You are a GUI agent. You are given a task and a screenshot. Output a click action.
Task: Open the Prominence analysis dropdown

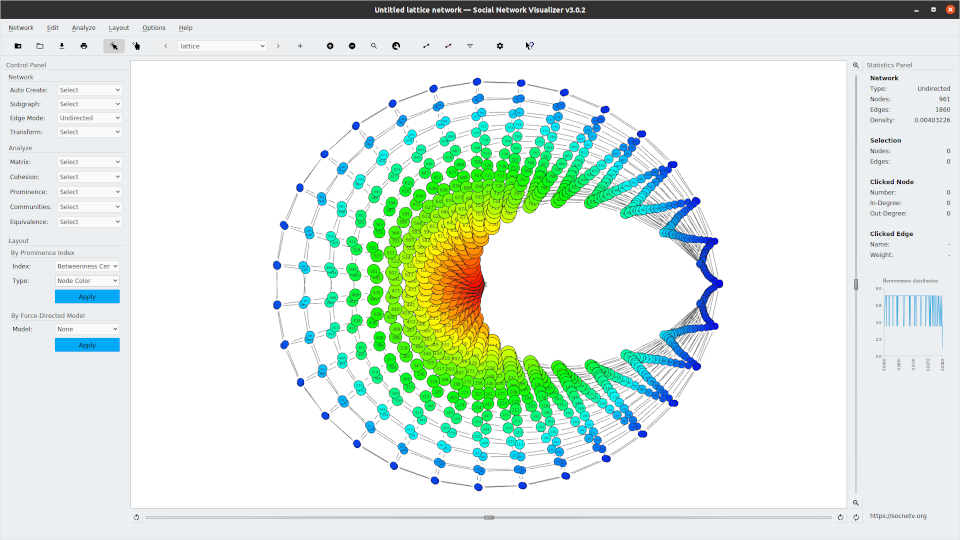[x=89, y=192]
